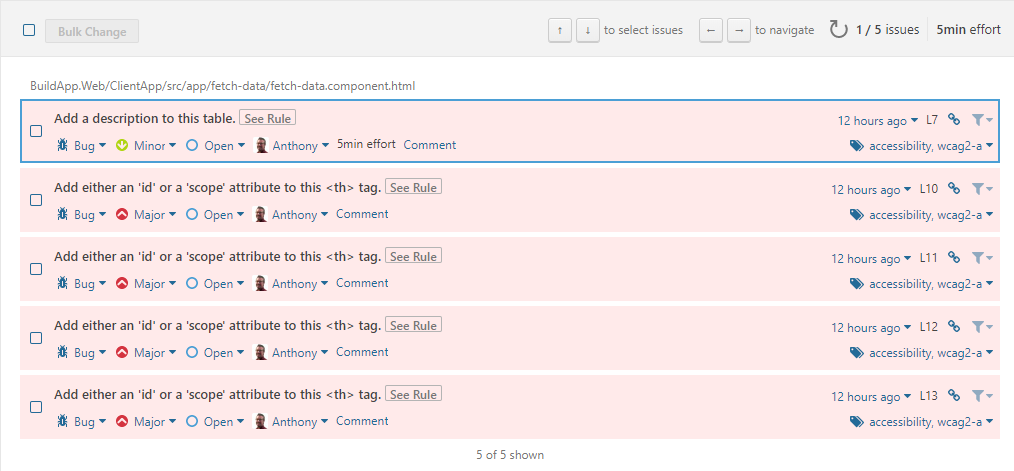
Task: Click the L12 line number
Action: click(x=929, y=327)
